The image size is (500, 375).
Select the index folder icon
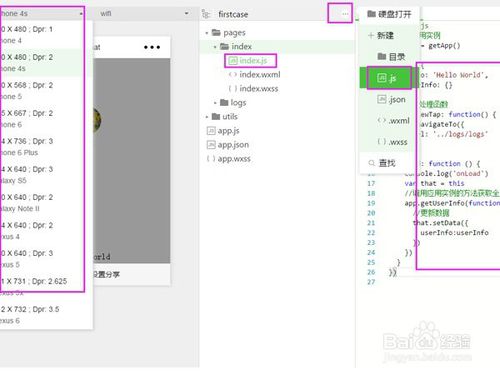[224, 46]
